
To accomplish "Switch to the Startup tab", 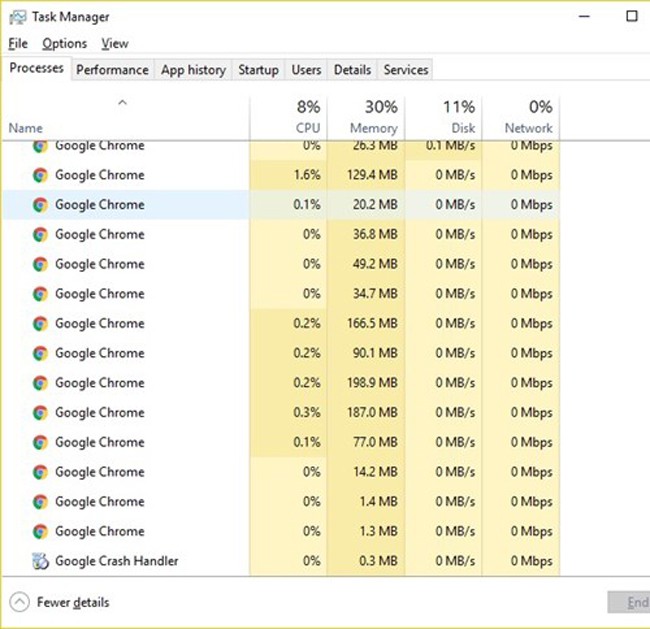I will coord(258,70).
